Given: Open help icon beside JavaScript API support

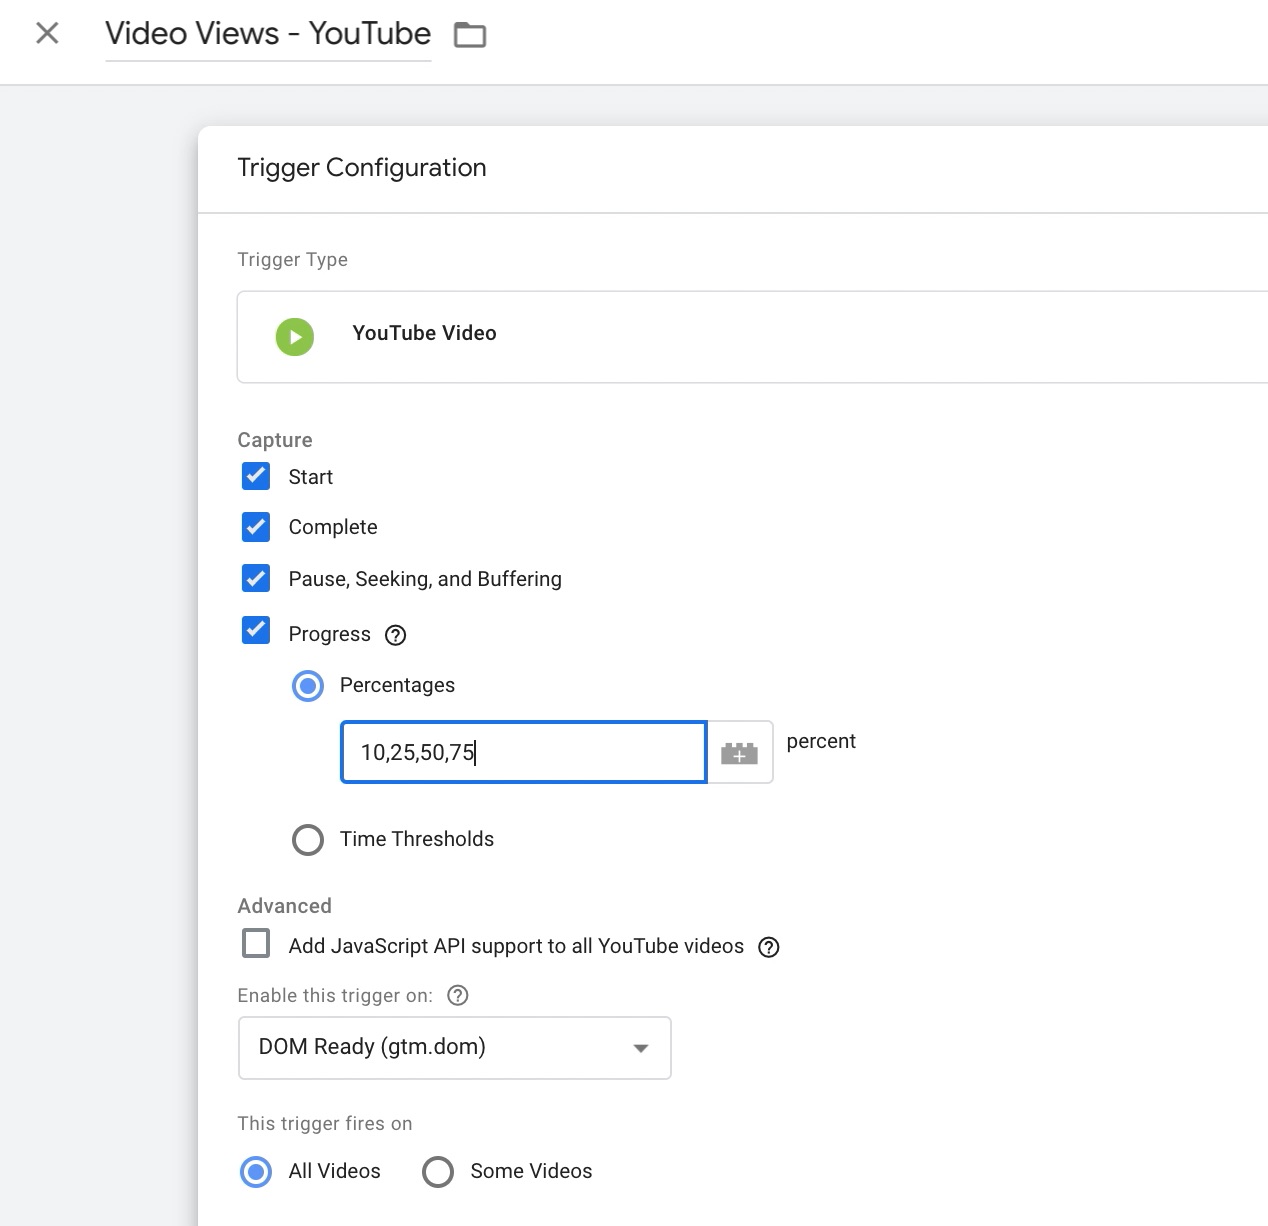Looking at the screenshot, I should (x=769, y=947).
